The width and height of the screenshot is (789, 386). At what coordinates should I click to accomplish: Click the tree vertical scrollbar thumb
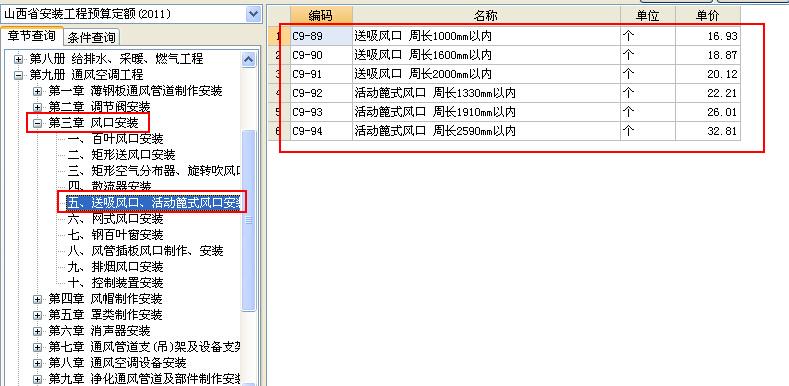pos(249,220)
